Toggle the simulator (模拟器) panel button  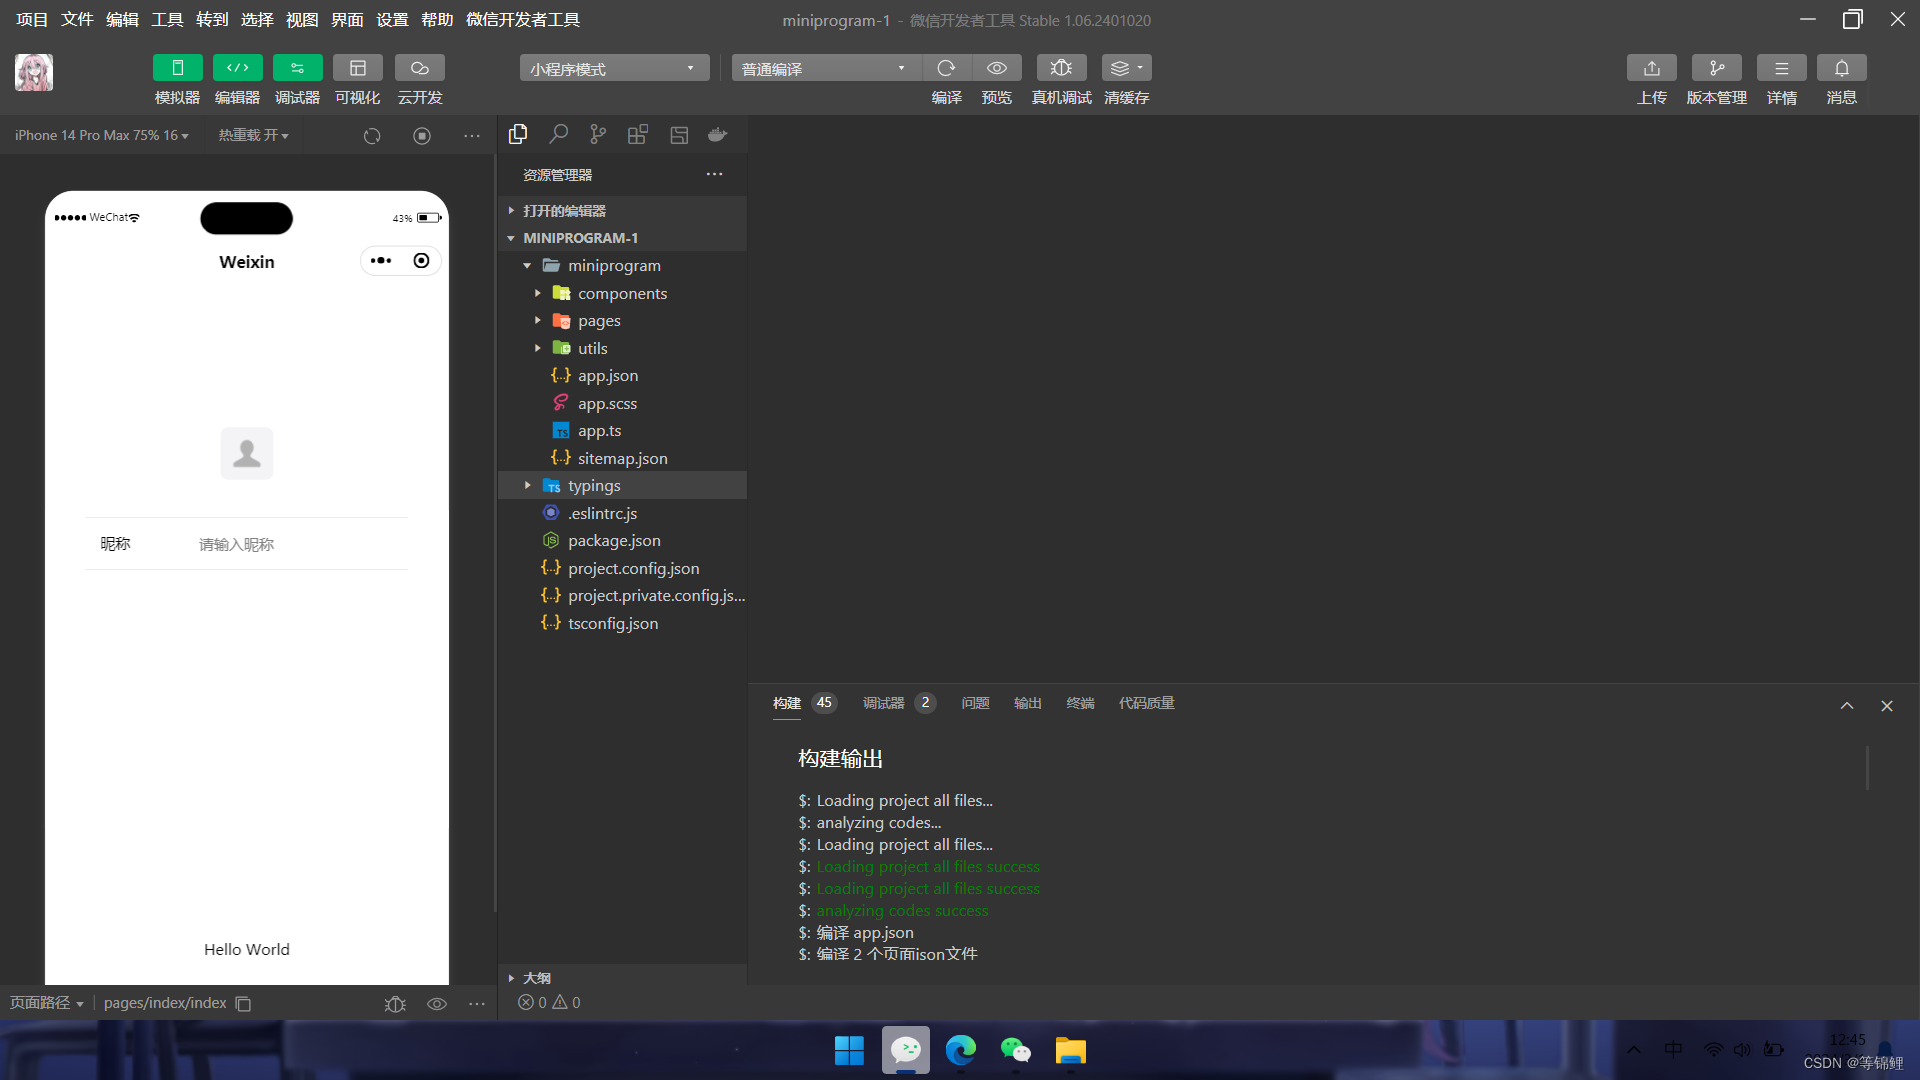coord(177,68)
